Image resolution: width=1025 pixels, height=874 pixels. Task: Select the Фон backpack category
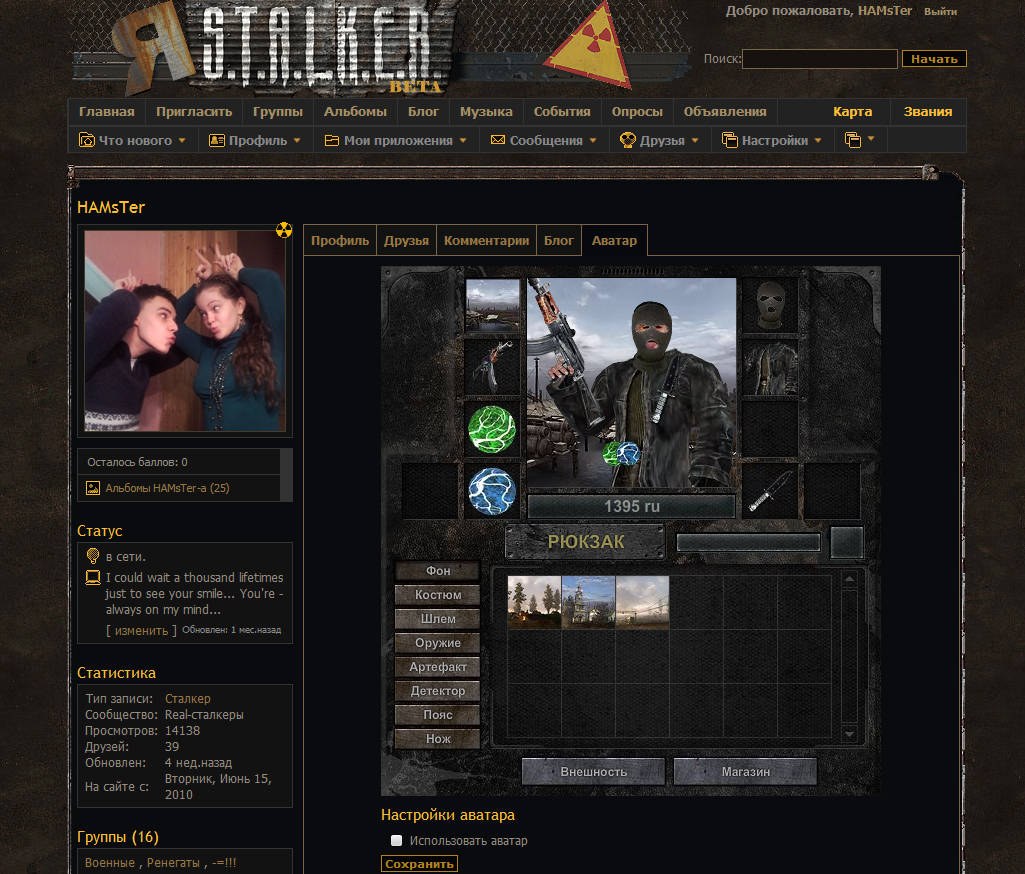438,571
